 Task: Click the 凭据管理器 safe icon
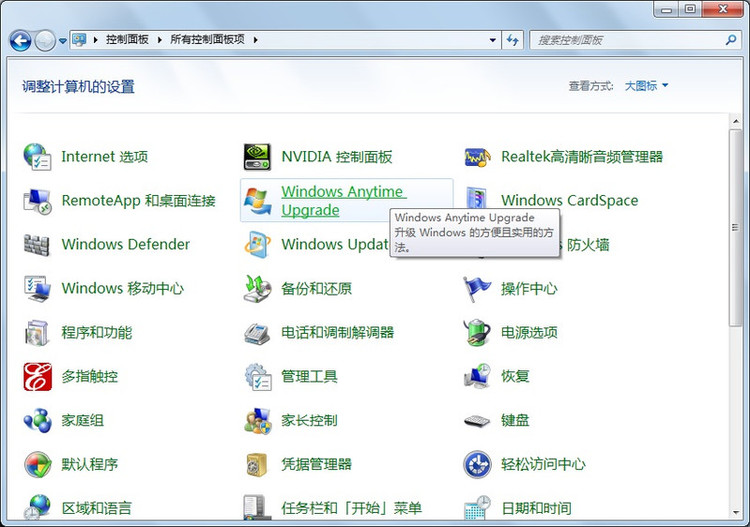(257, 464)
